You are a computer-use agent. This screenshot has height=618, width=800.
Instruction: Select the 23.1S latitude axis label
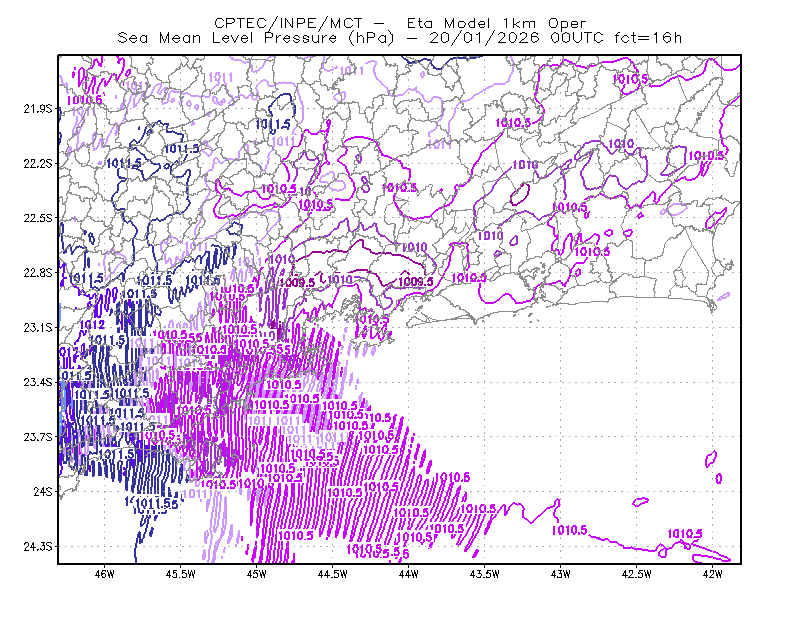coord(38,327)
